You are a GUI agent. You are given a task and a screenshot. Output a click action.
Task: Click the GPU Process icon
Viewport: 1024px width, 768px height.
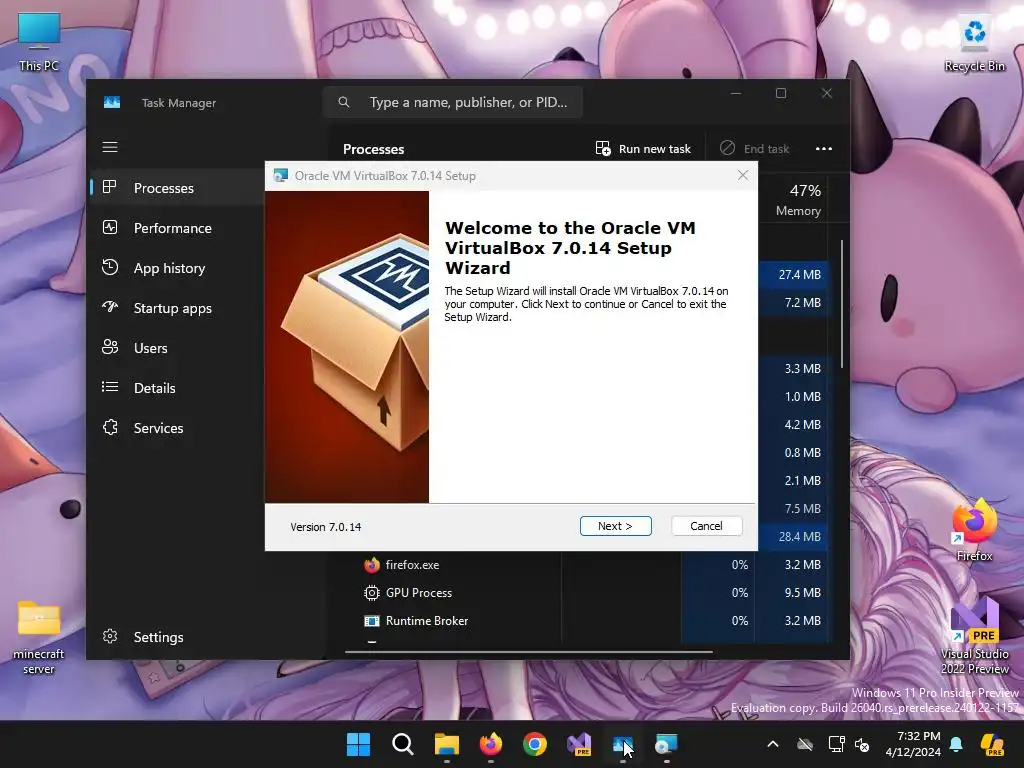pos(372,593)
